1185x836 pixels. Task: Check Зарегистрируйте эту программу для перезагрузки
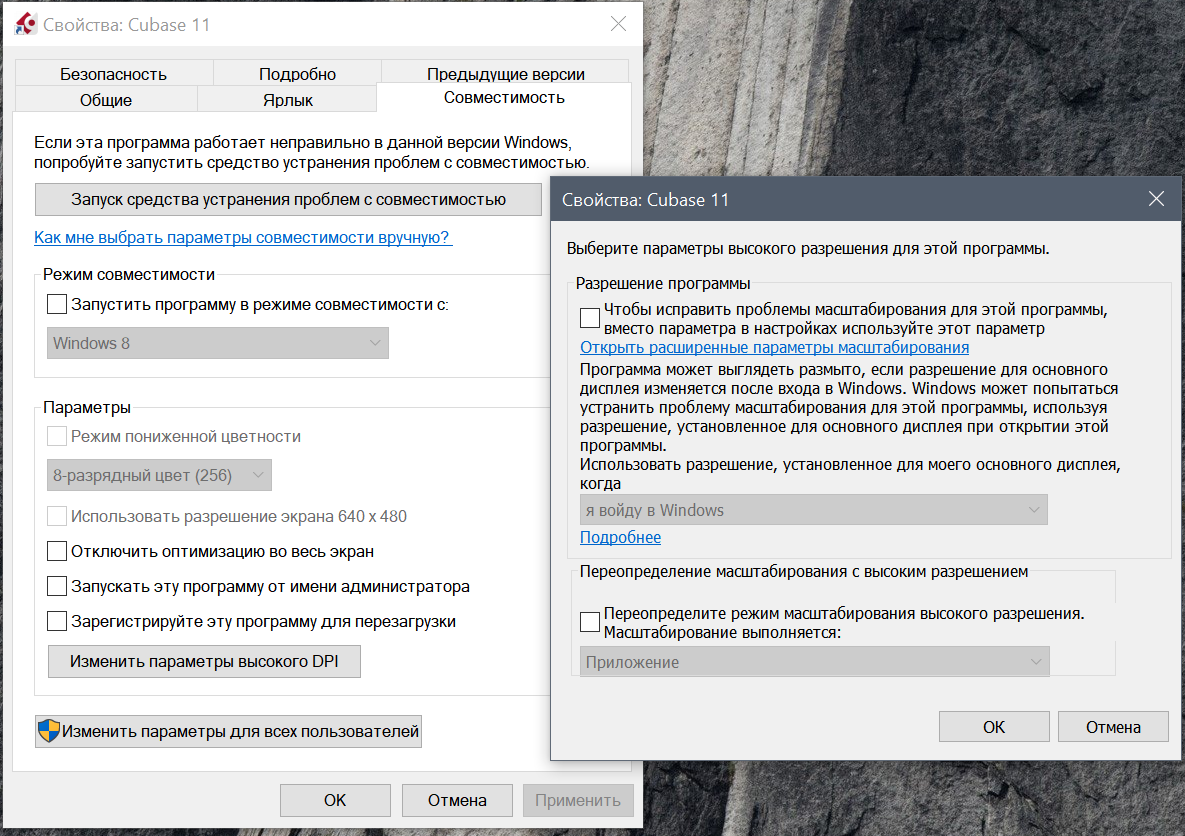57,621
